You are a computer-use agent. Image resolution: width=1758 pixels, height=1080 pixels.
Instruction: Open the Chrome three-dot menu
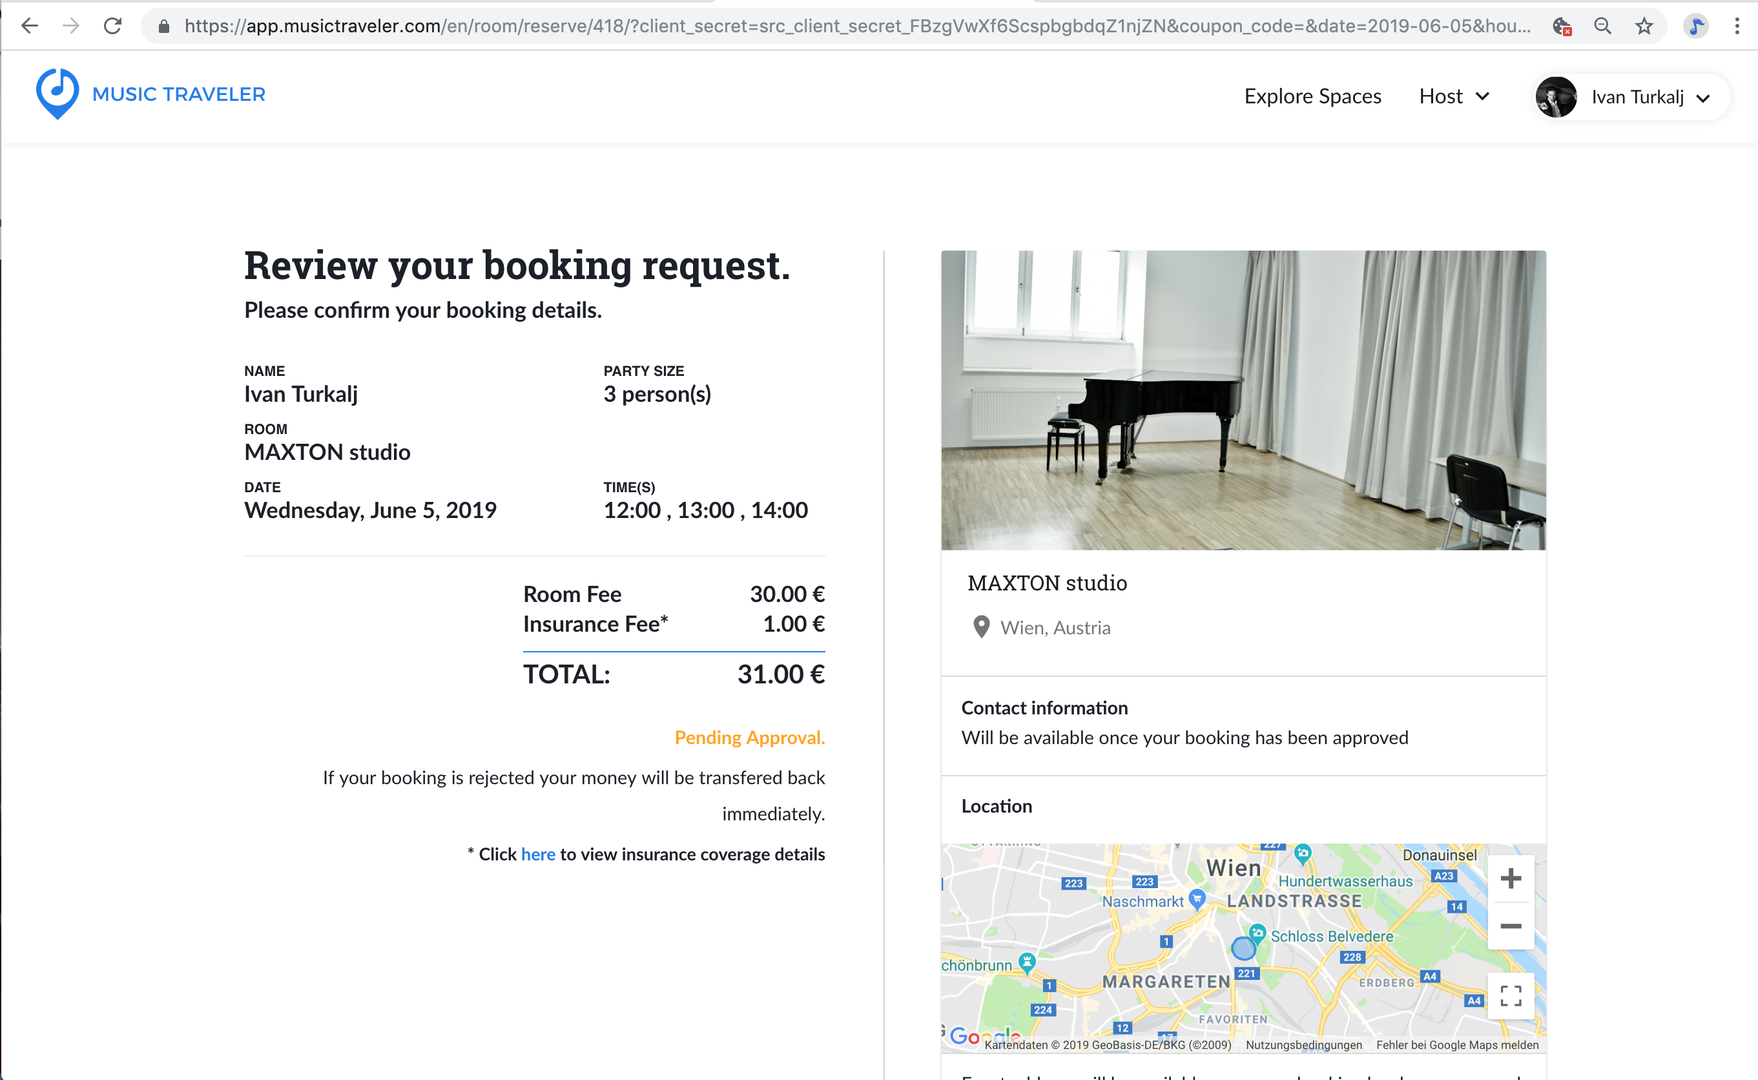coord(1737,26)
